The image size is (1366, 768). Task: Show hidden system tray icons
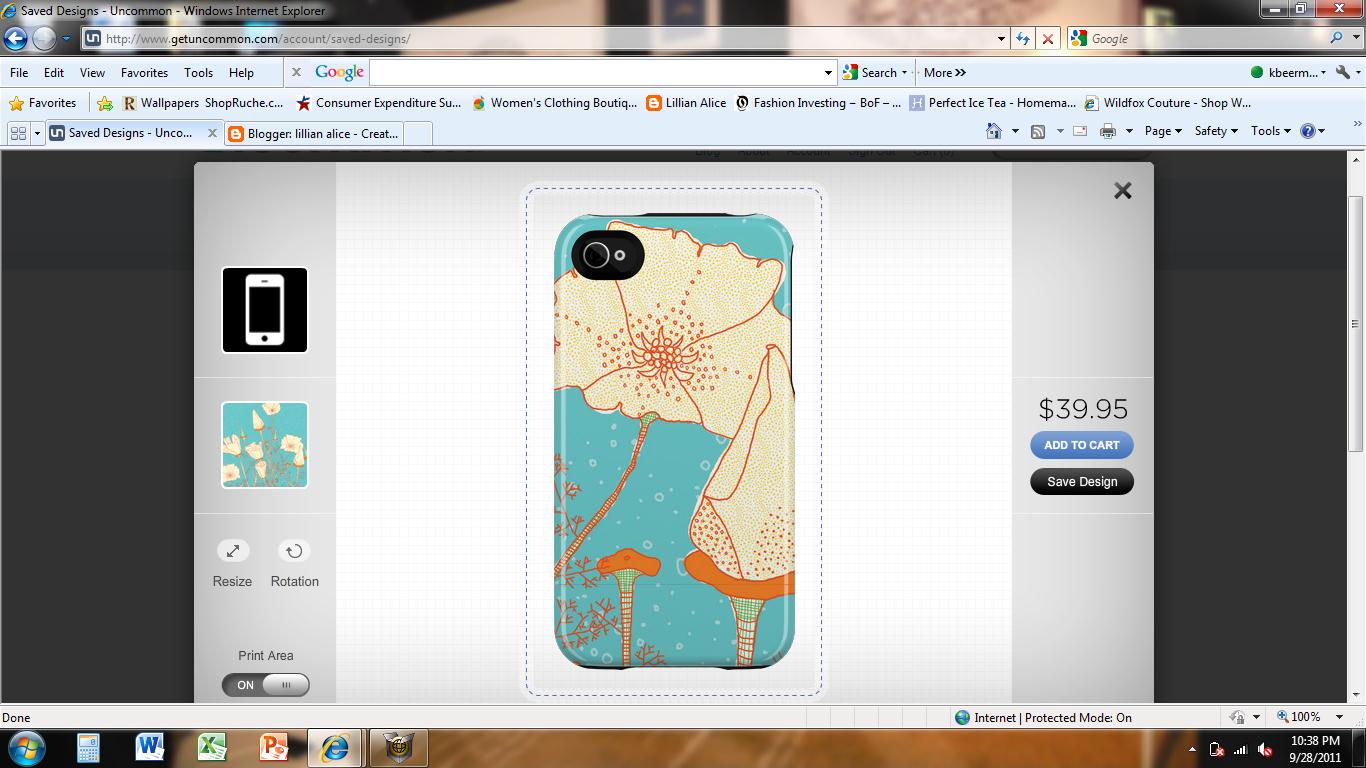click(x=1192, y=749)
